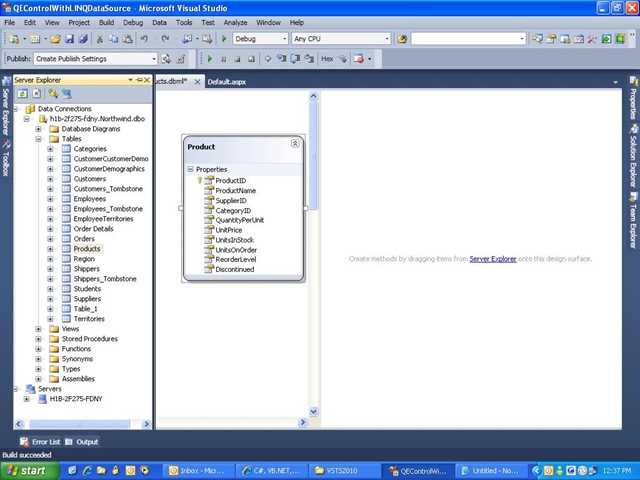Open the File menu

(x=9, y=22)
